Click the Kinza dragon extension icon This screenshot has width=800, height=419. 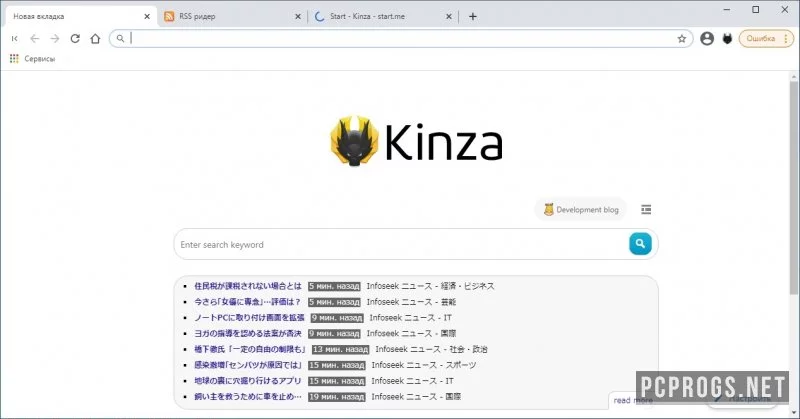728,38
